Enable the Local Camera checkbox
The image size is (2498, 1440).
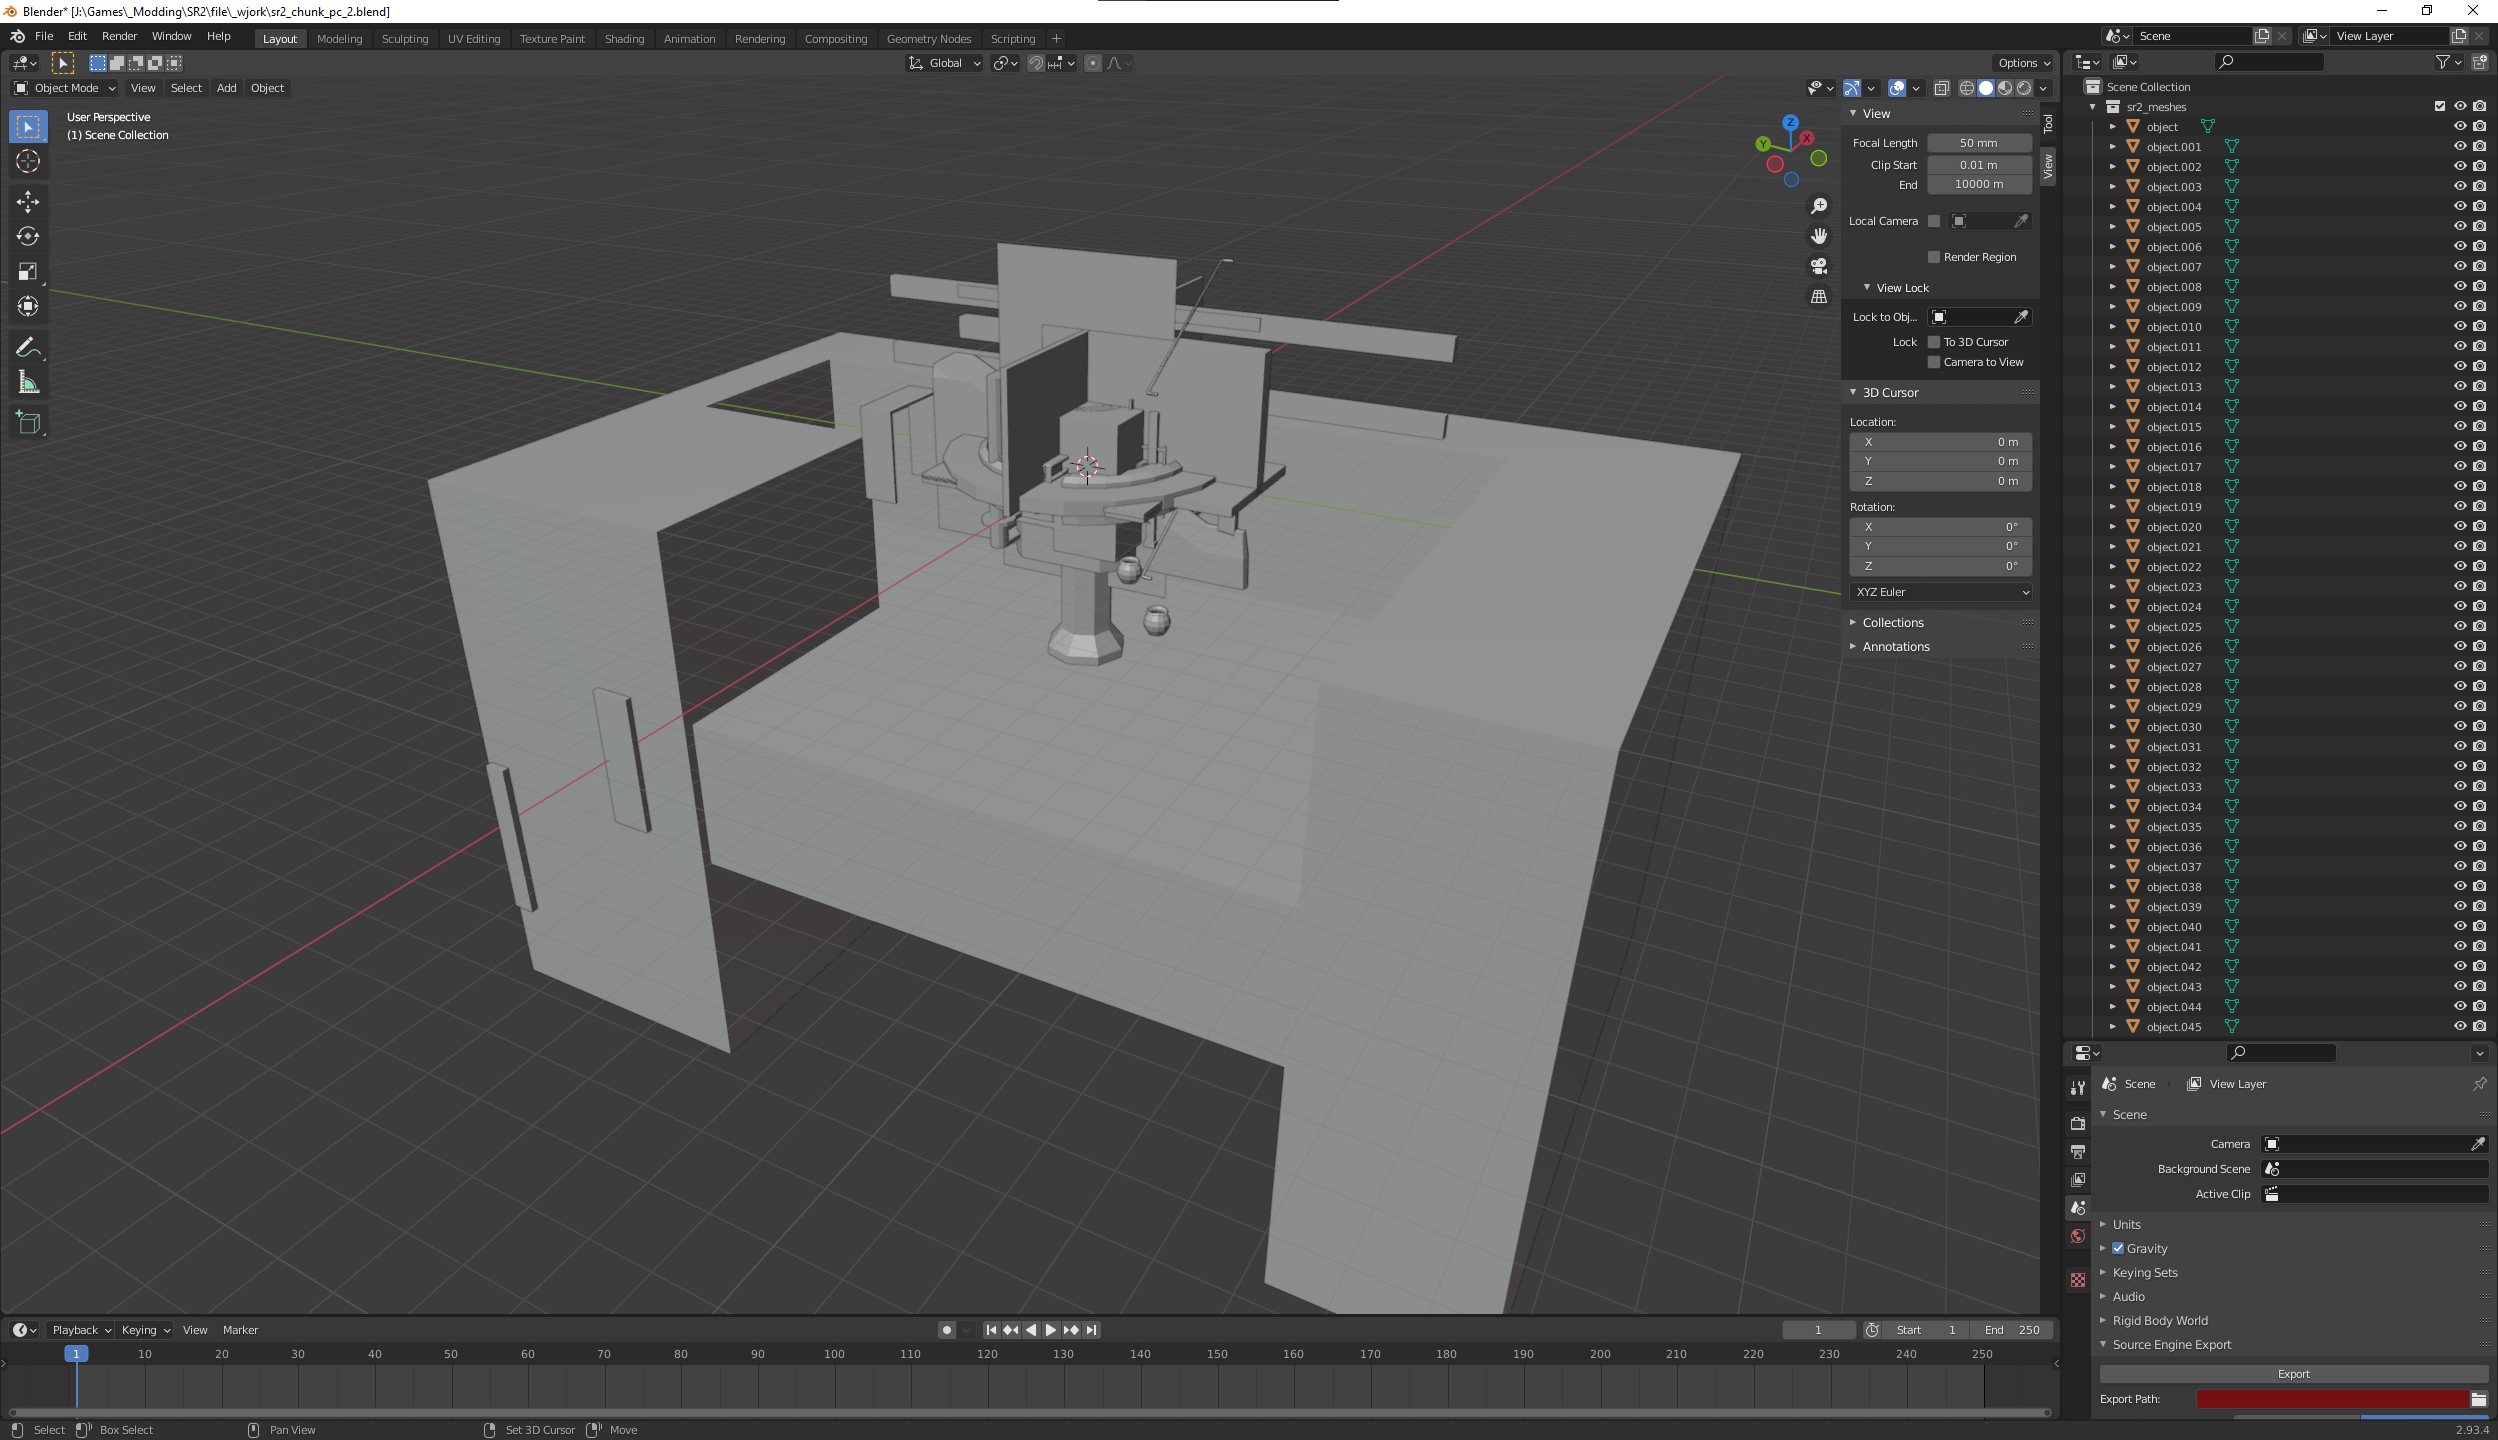1934,221
